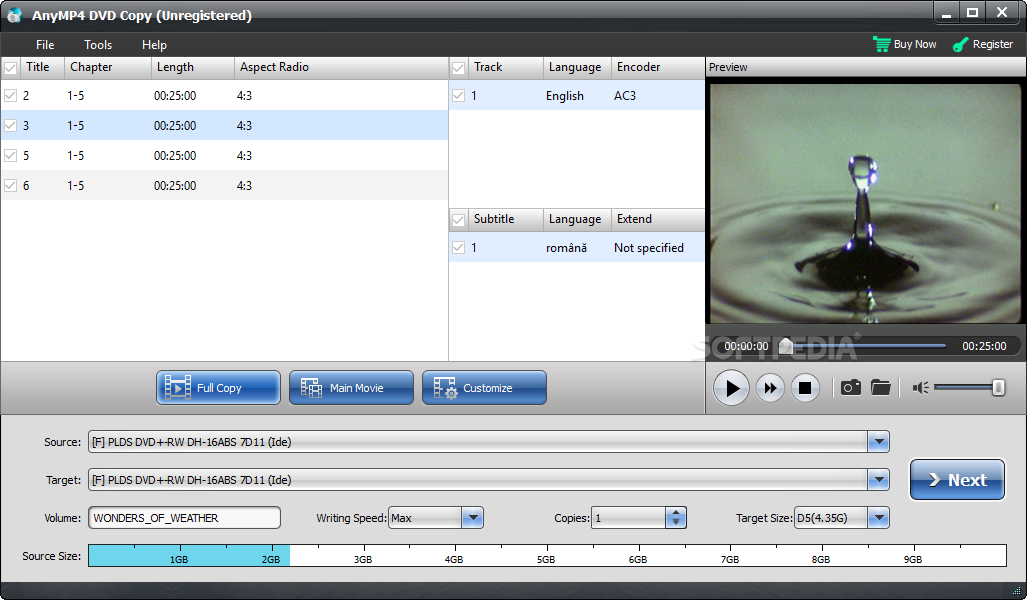This screenshot has width=1027, height=600.
Task: Uncheck română subtitle 1 checkbox
Action: pos(458,248)
